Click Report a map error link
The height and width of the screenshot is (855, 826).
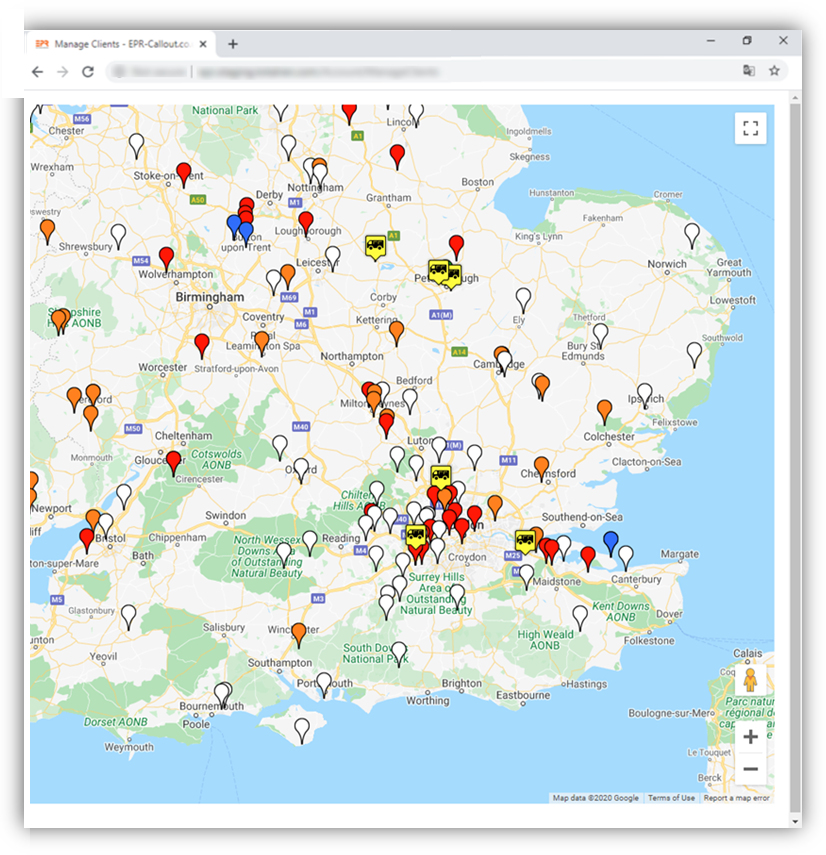point(736,798)
